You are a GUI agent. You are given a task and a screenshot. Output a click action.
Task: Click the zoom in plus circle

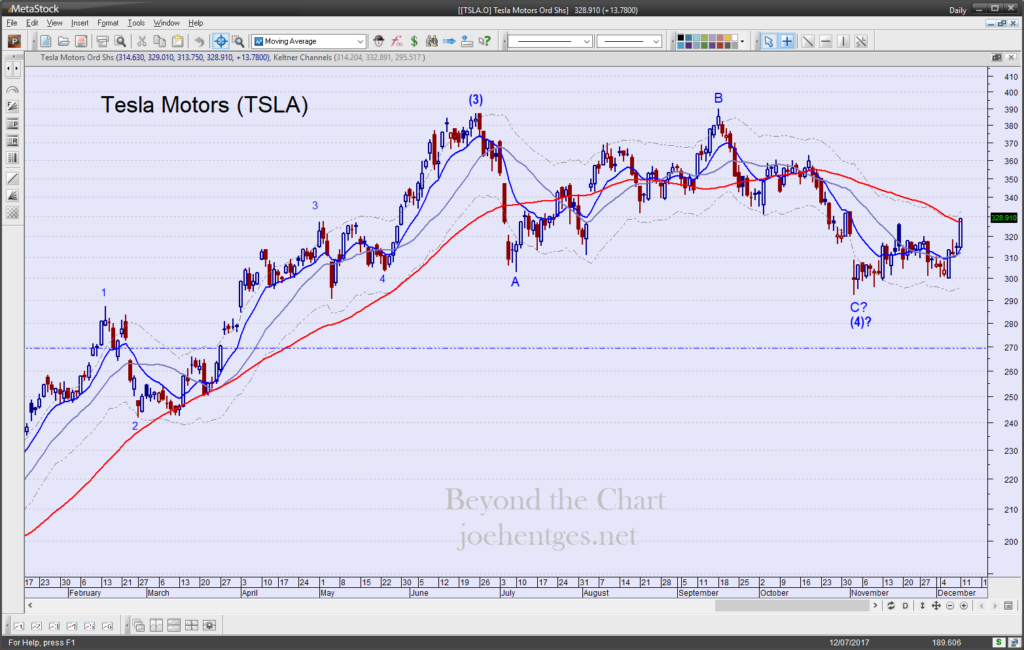click(964, 606)
